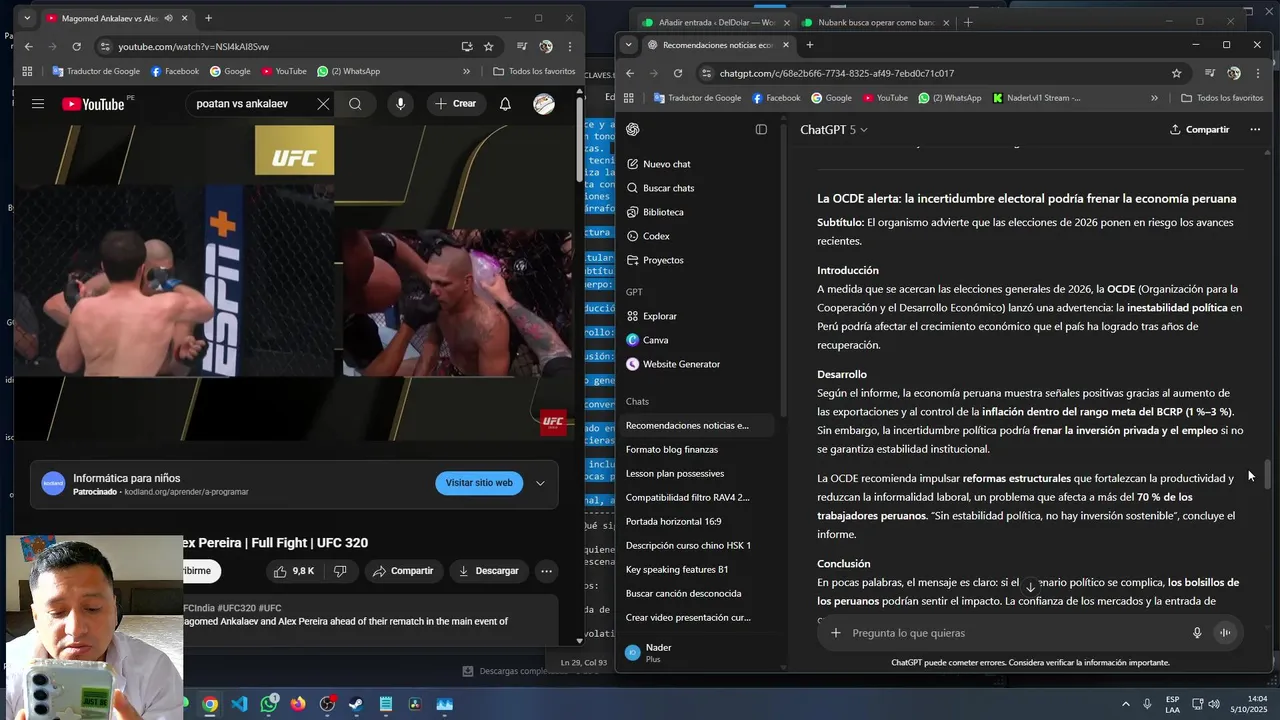The width and height of the screenshot is (1280, 720).
Task: Open ChatGPT conversation options ellipsis
Action: [x=1255, y=129]
